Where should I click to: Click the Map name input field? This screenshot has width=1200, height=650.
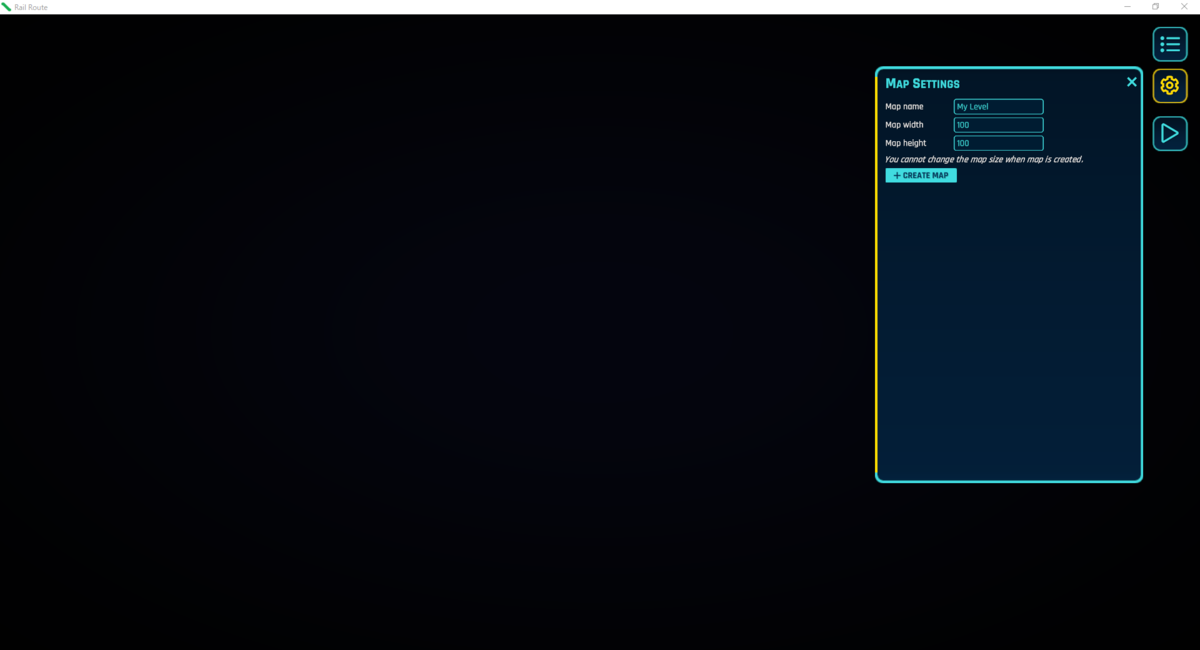[998, 106]
